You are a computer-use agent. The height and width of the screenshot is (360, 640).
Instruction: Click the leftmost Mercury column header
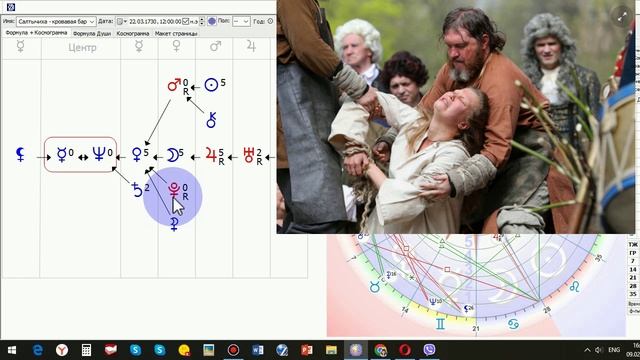20,47
